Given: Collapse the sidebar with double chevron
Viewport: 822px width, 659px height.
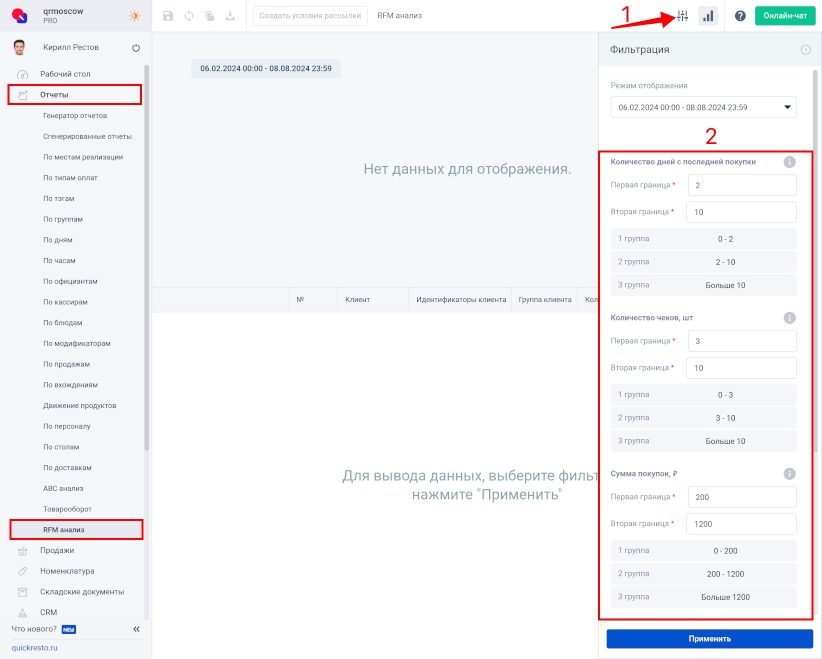Looking at the screenshot, I should 136,629.
